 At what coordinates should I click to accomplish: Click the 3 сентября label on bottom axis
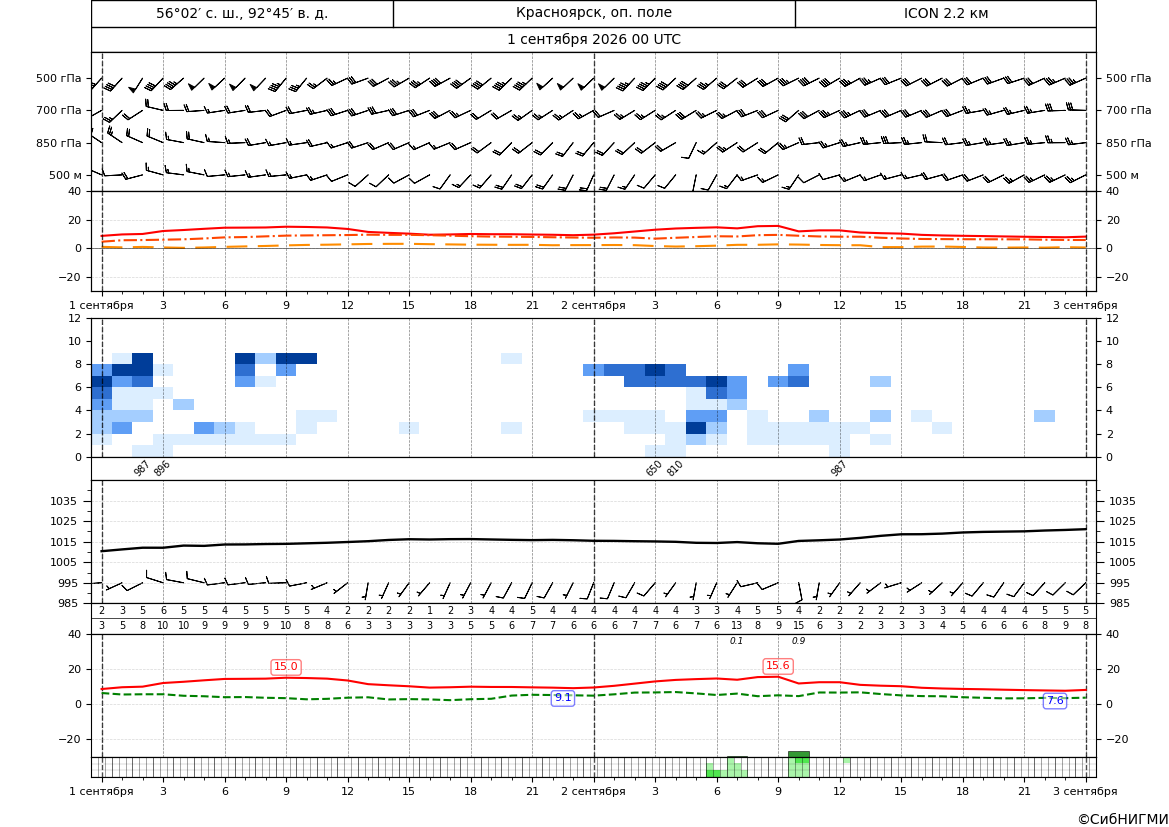[x=1085, y=791]
